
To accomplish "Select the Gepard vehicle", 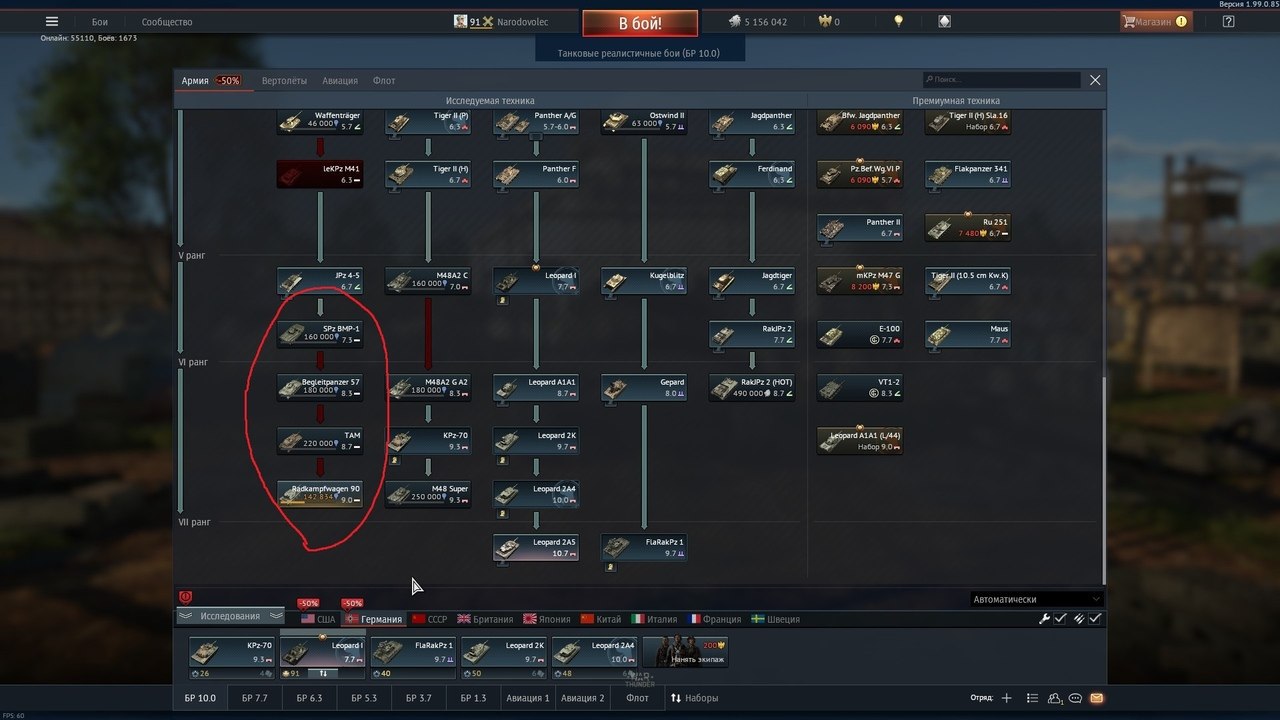I will [644, 387].
